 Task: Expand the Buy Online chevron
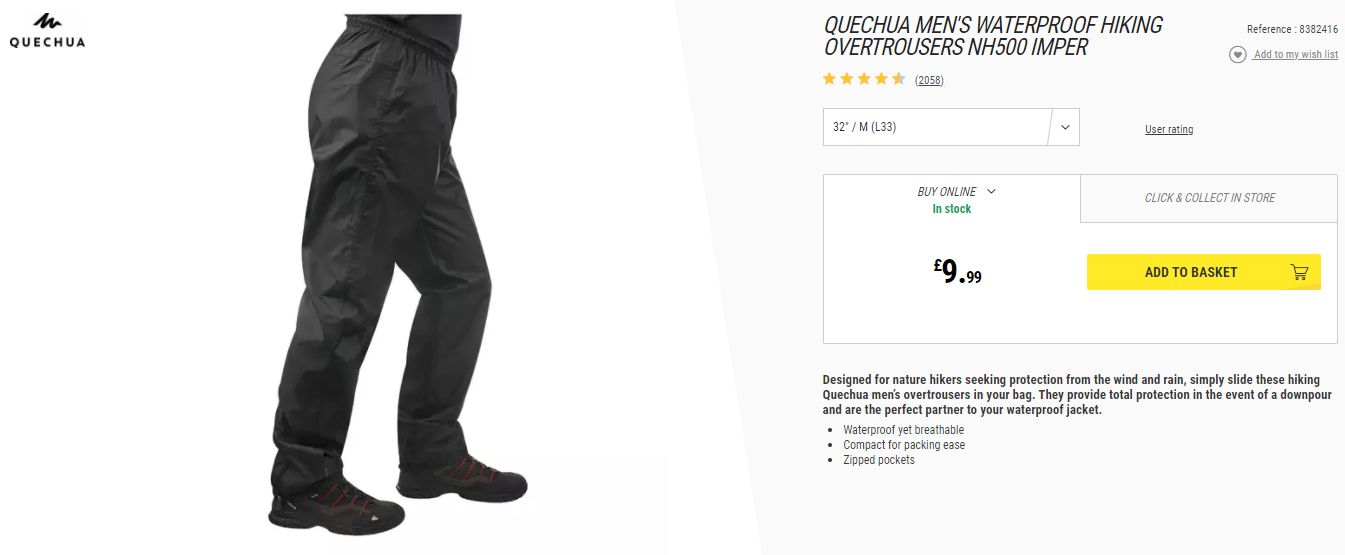click(x=991, y=191)
